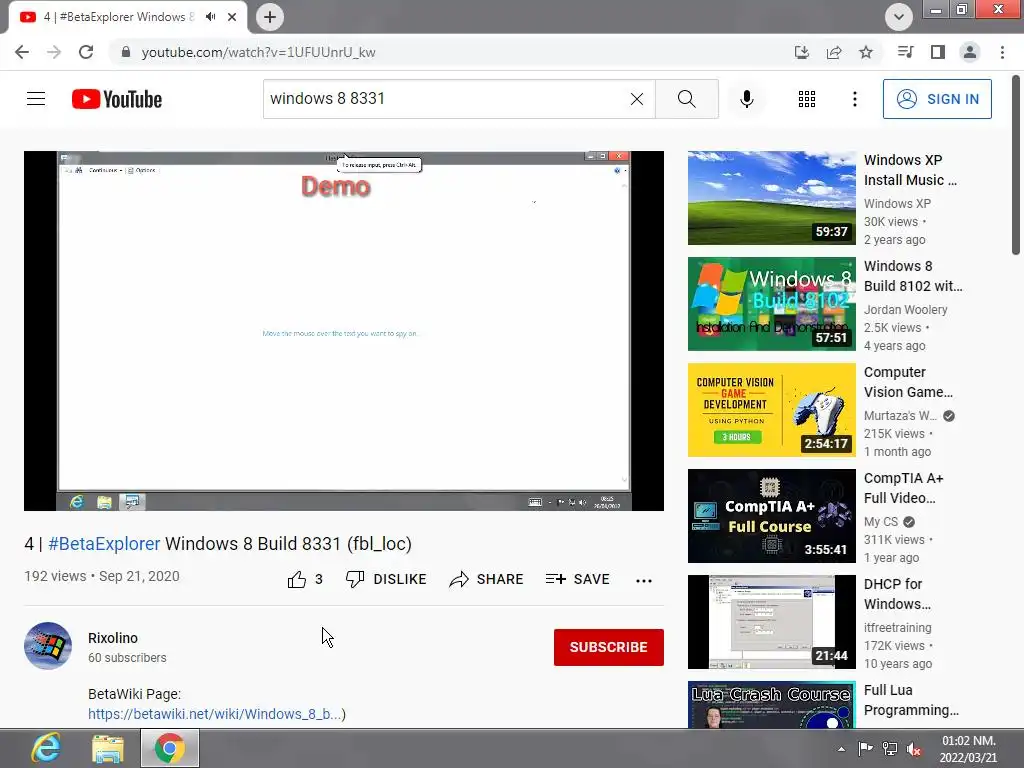Go back with browser back arrow
Viewport: 1024px width, 768px height.
[22, 52]
